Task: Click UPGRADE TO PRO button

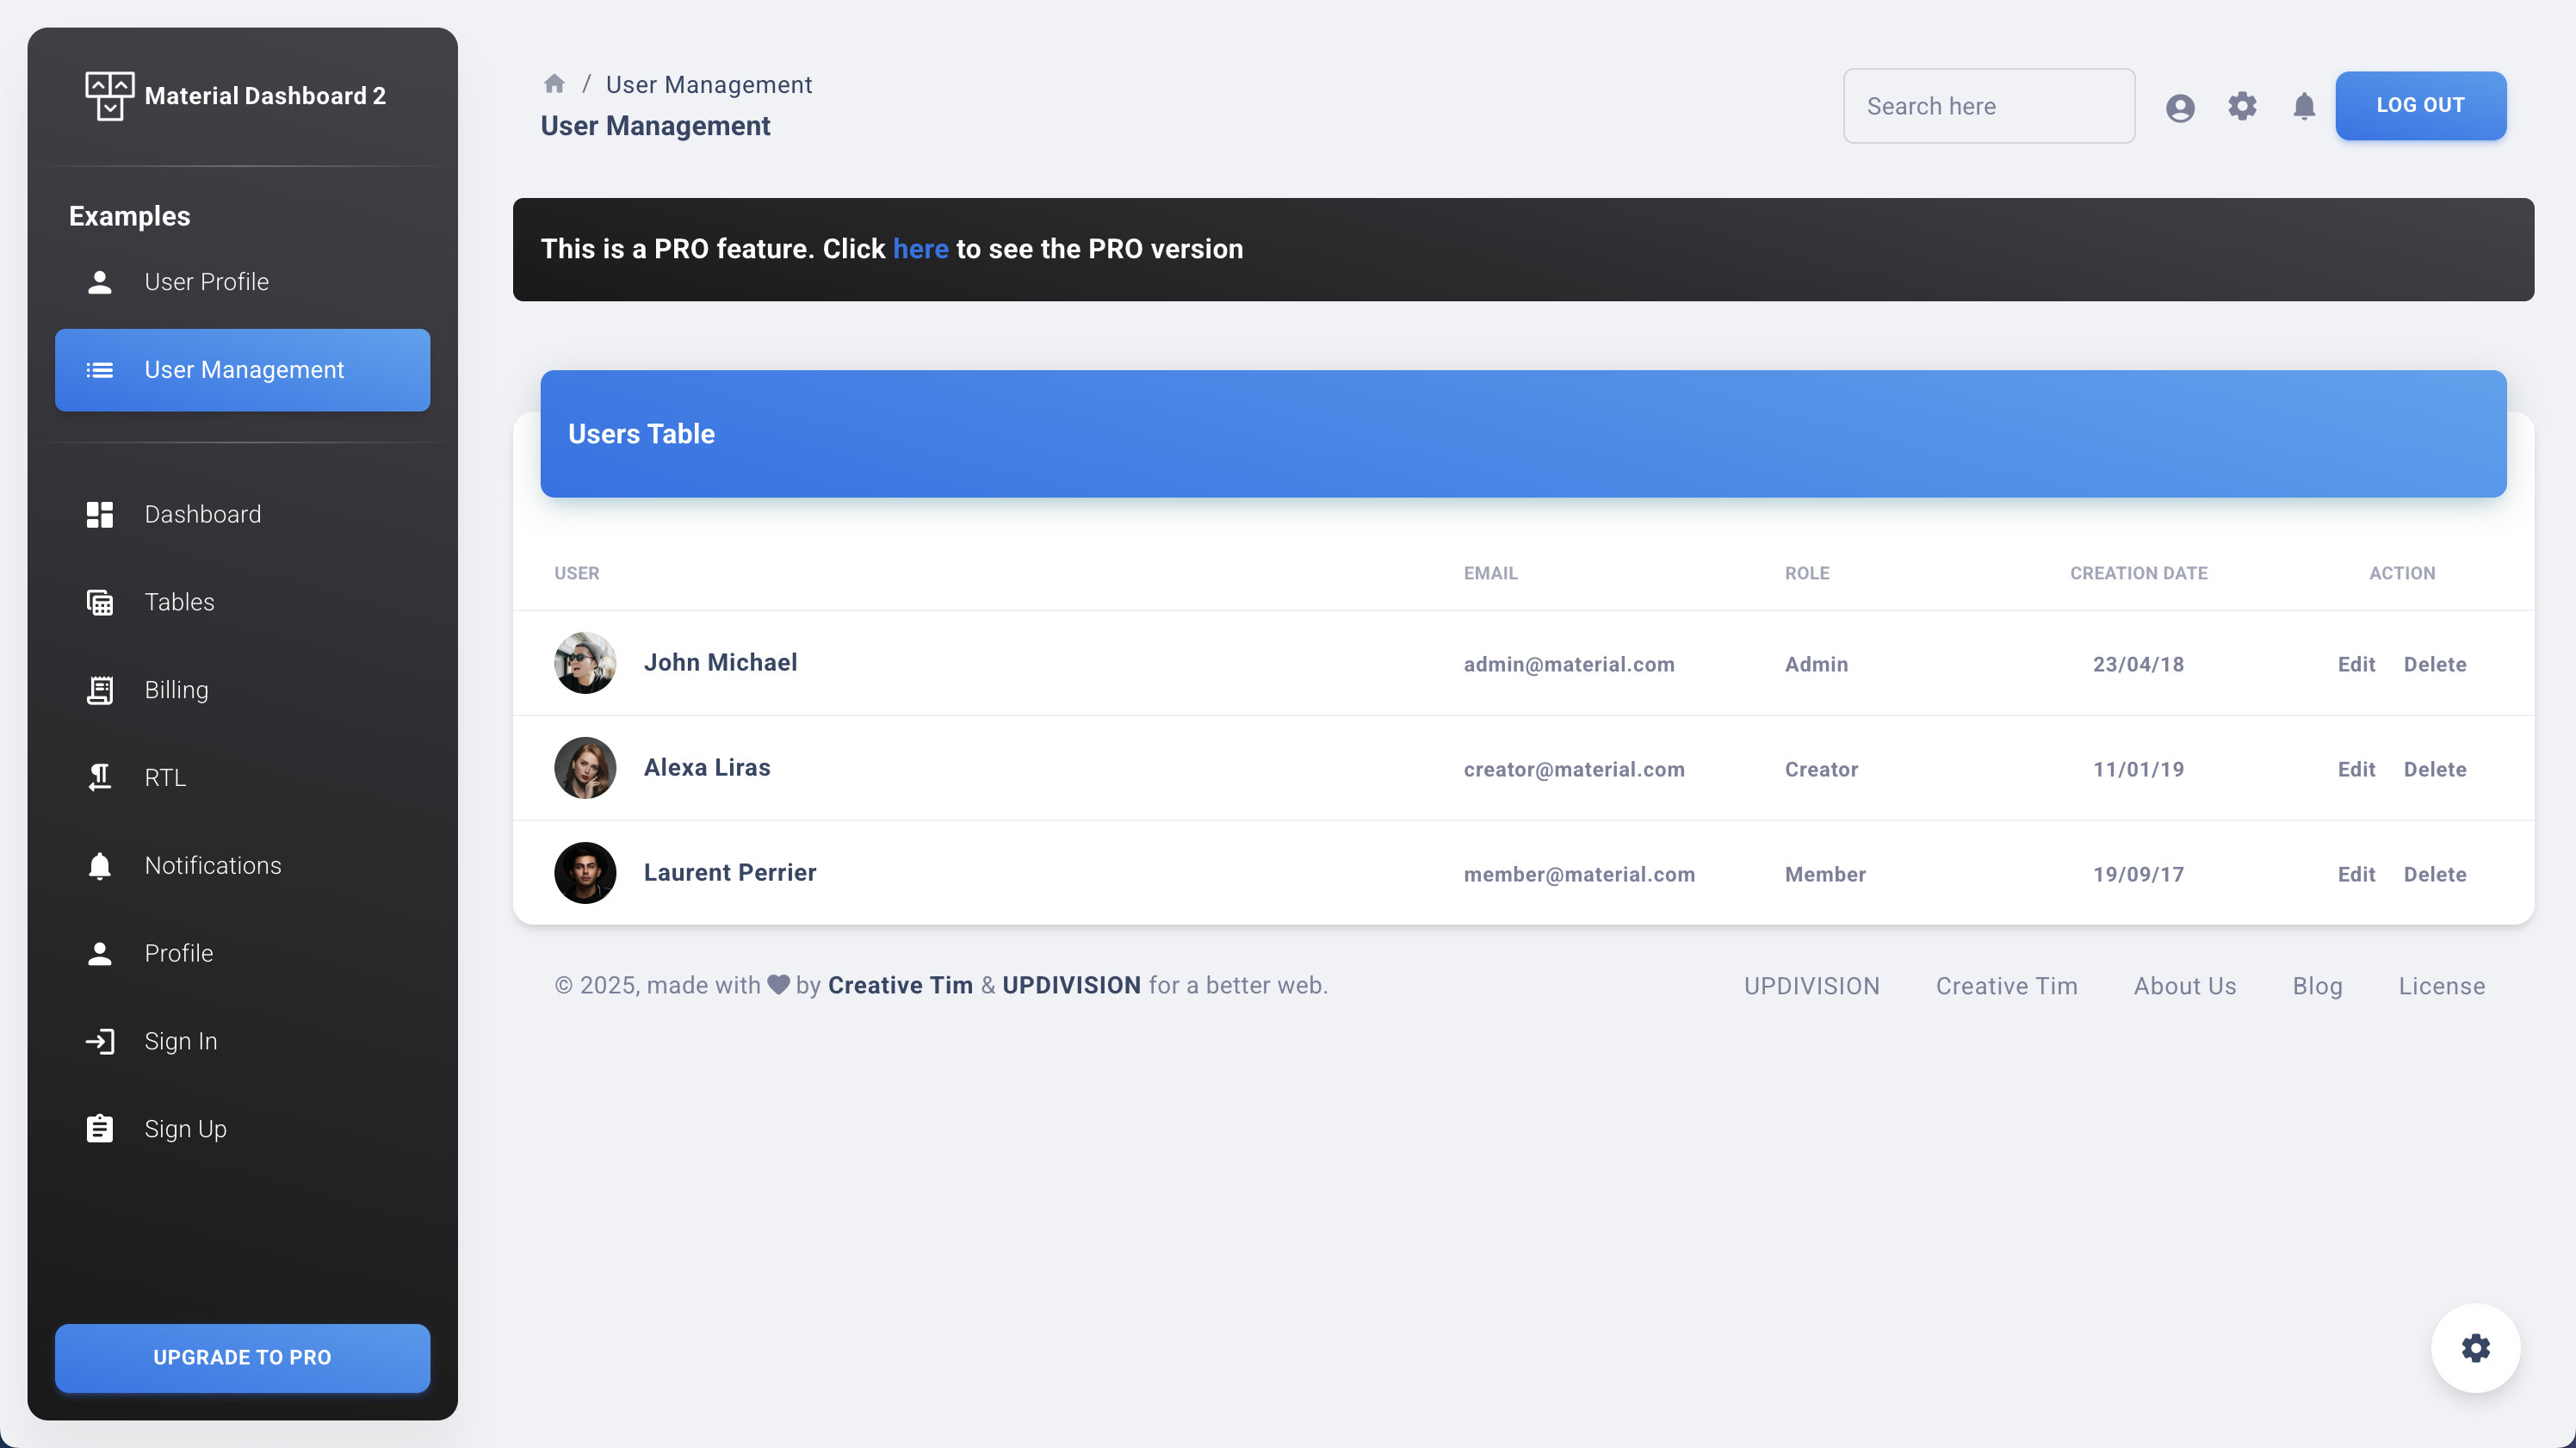Action: coord(242,1357)
